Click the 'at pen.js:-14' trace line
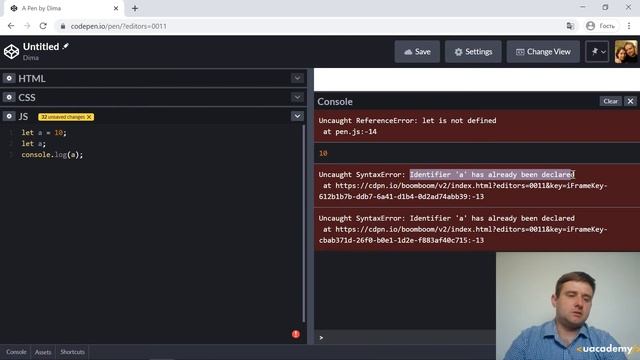The width and height of the screenshot is (640, 360). tap(350, 131)
